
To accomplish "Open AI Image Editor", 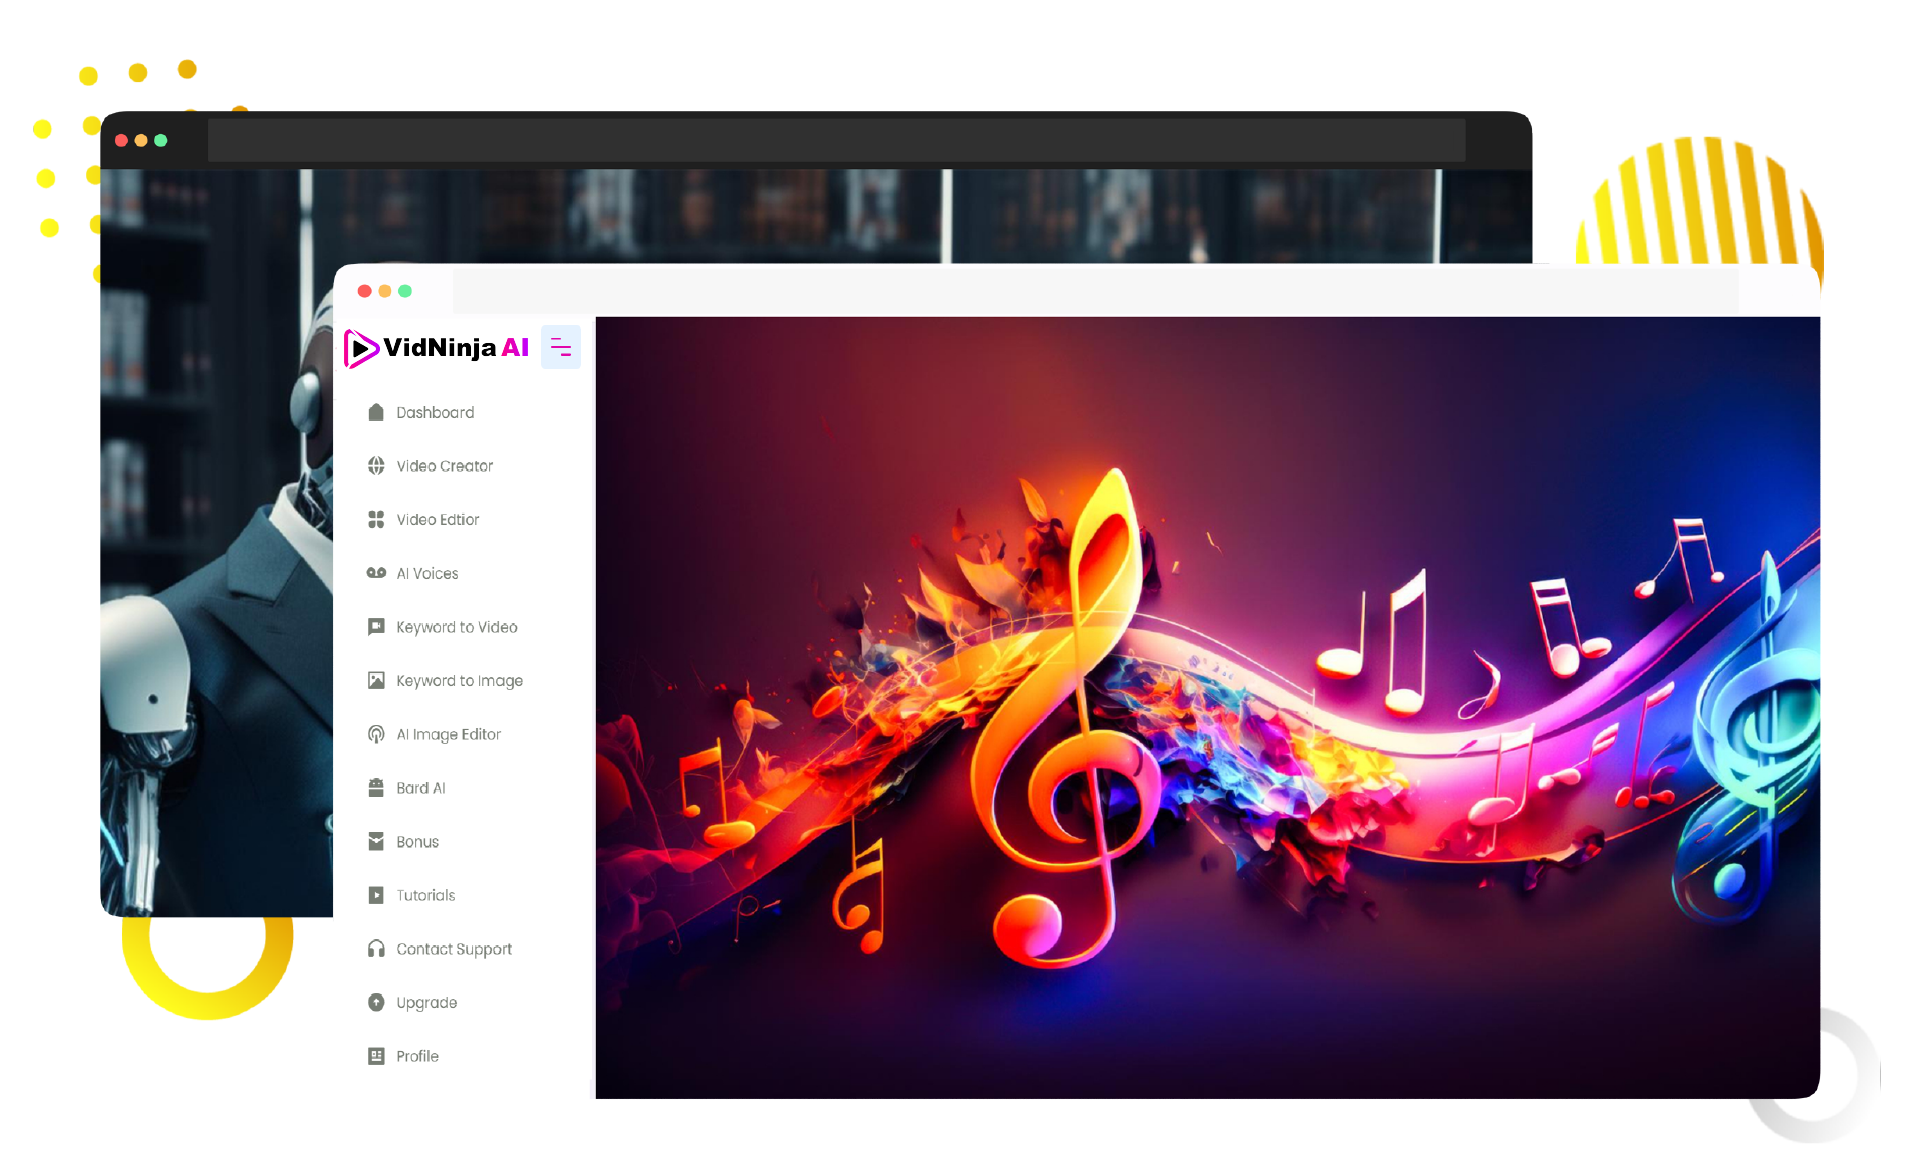I will click(448, 734).
